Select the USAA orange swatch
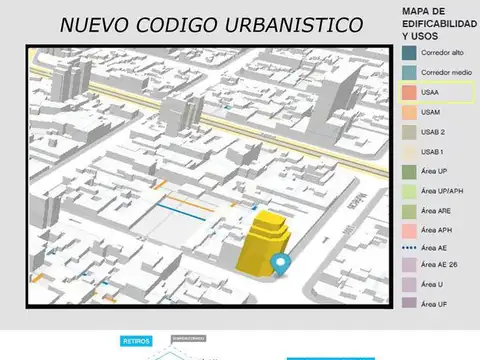Screen dimensions: 480x360 409,92
